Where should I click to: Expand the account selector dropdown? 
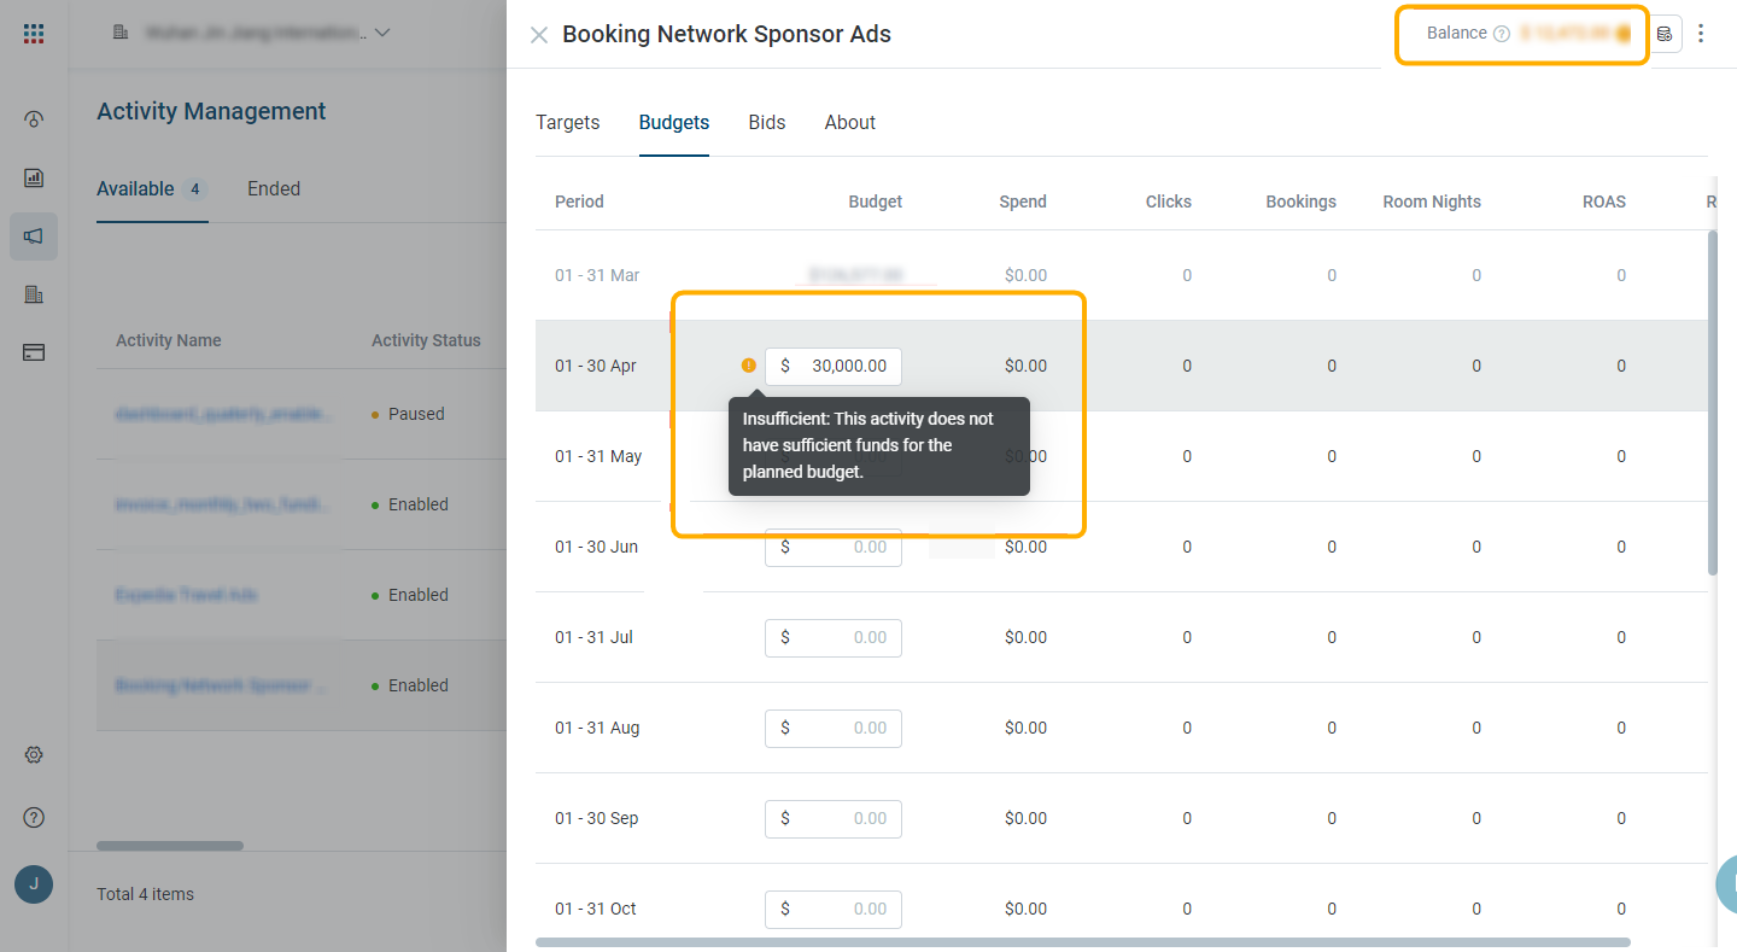pyautogui.click(x=383, y=33)
